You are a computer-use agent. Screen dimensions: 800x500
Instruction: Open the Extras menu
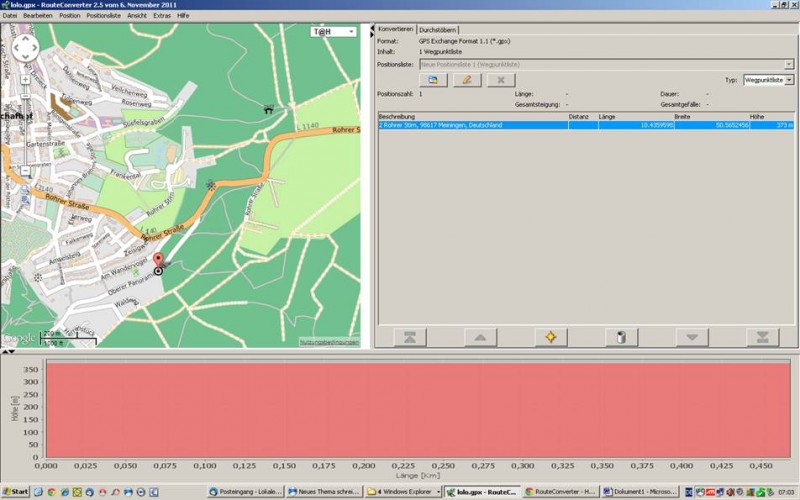(162, 16)
